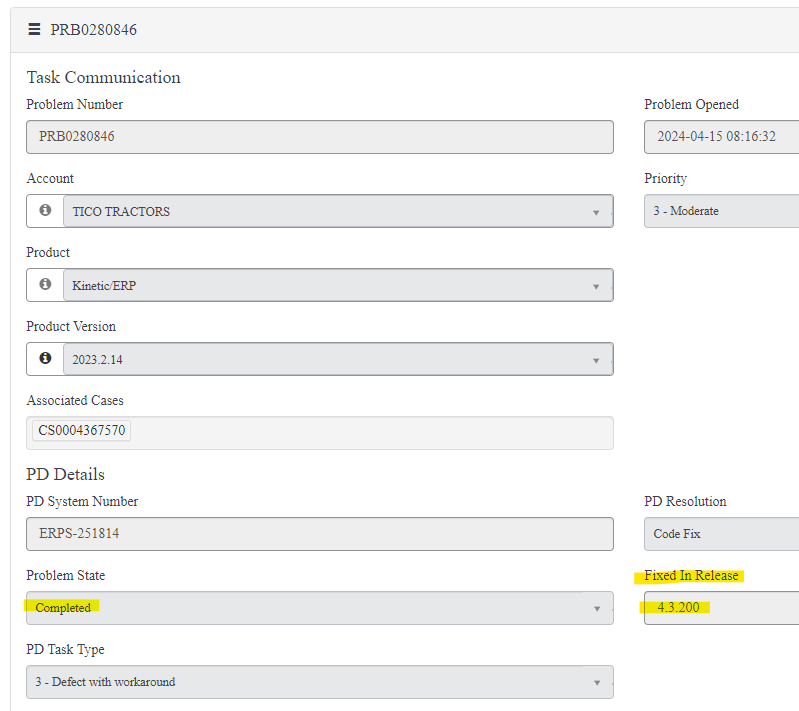Open the Product dropdown showing Kinetic/ERP

coord(596,286)
